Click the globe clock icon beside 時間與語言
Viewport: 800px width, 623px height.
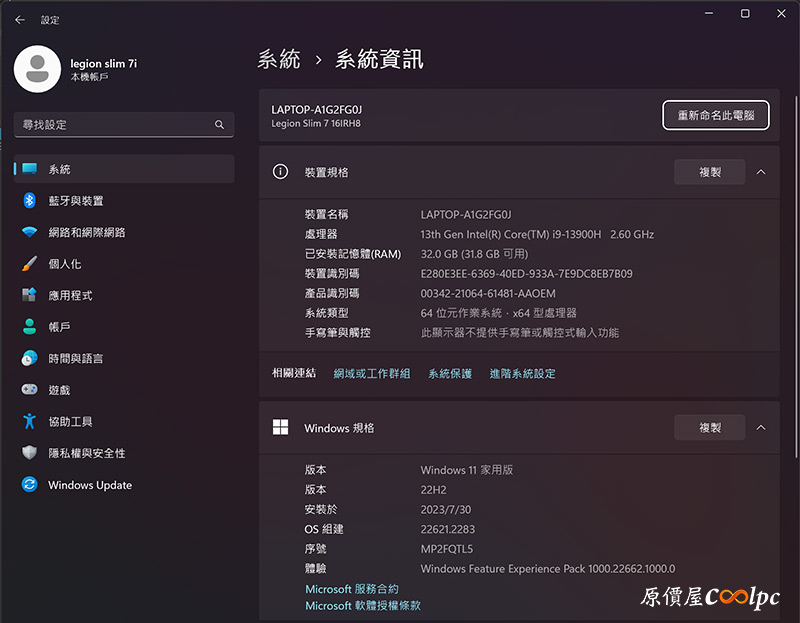tap(30, 358)
